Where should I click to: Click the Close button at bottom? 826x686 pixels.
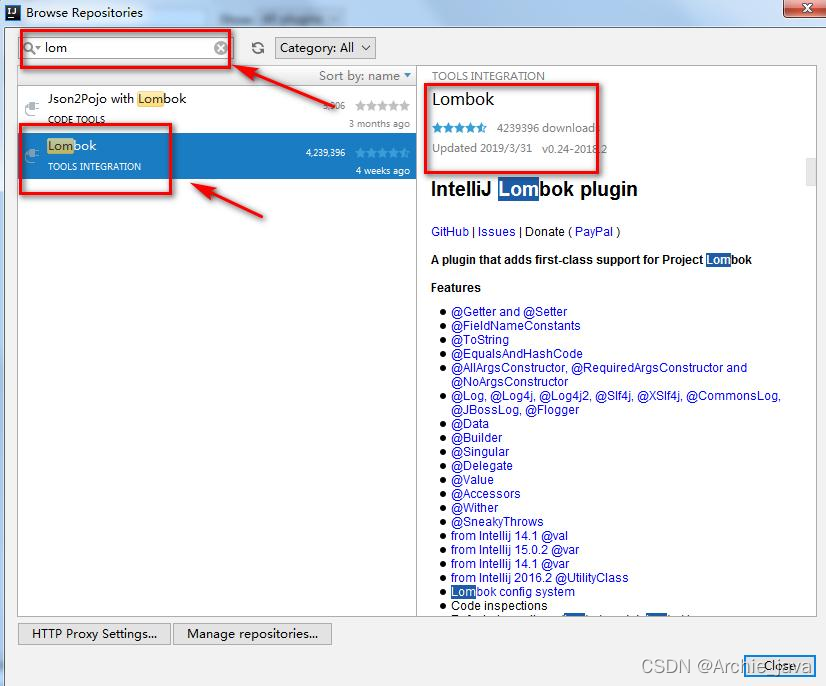tap(779, 666)
